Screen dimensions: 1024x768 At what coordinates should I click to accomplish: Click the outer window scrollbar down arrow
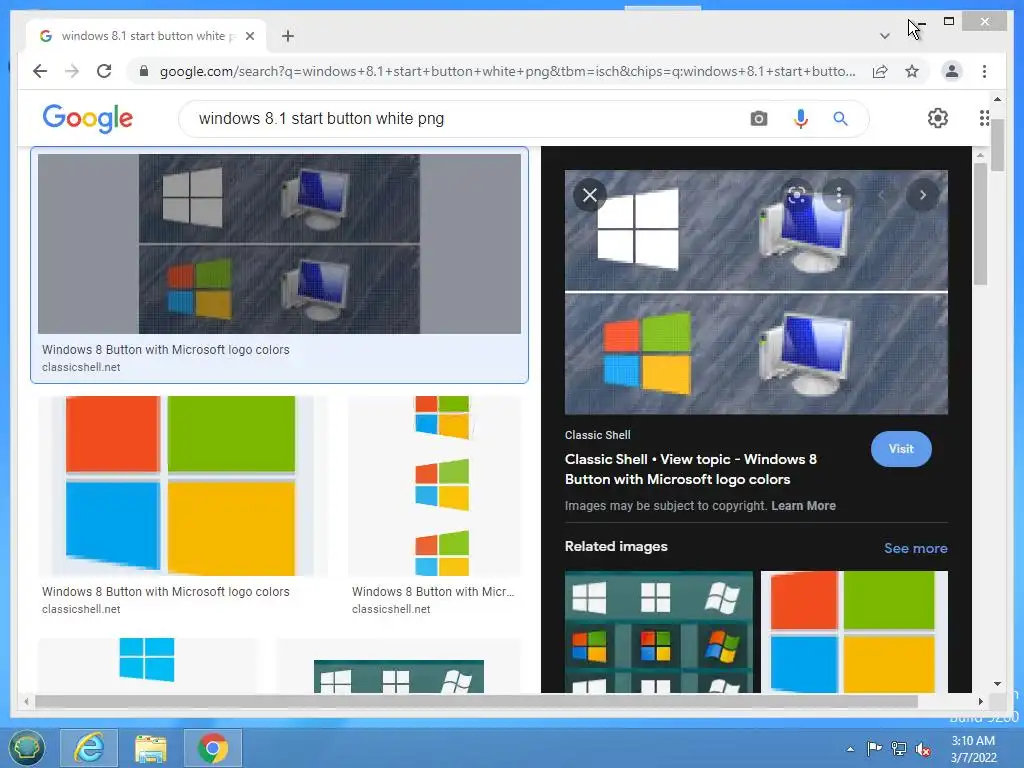click(x=997, y=684)
